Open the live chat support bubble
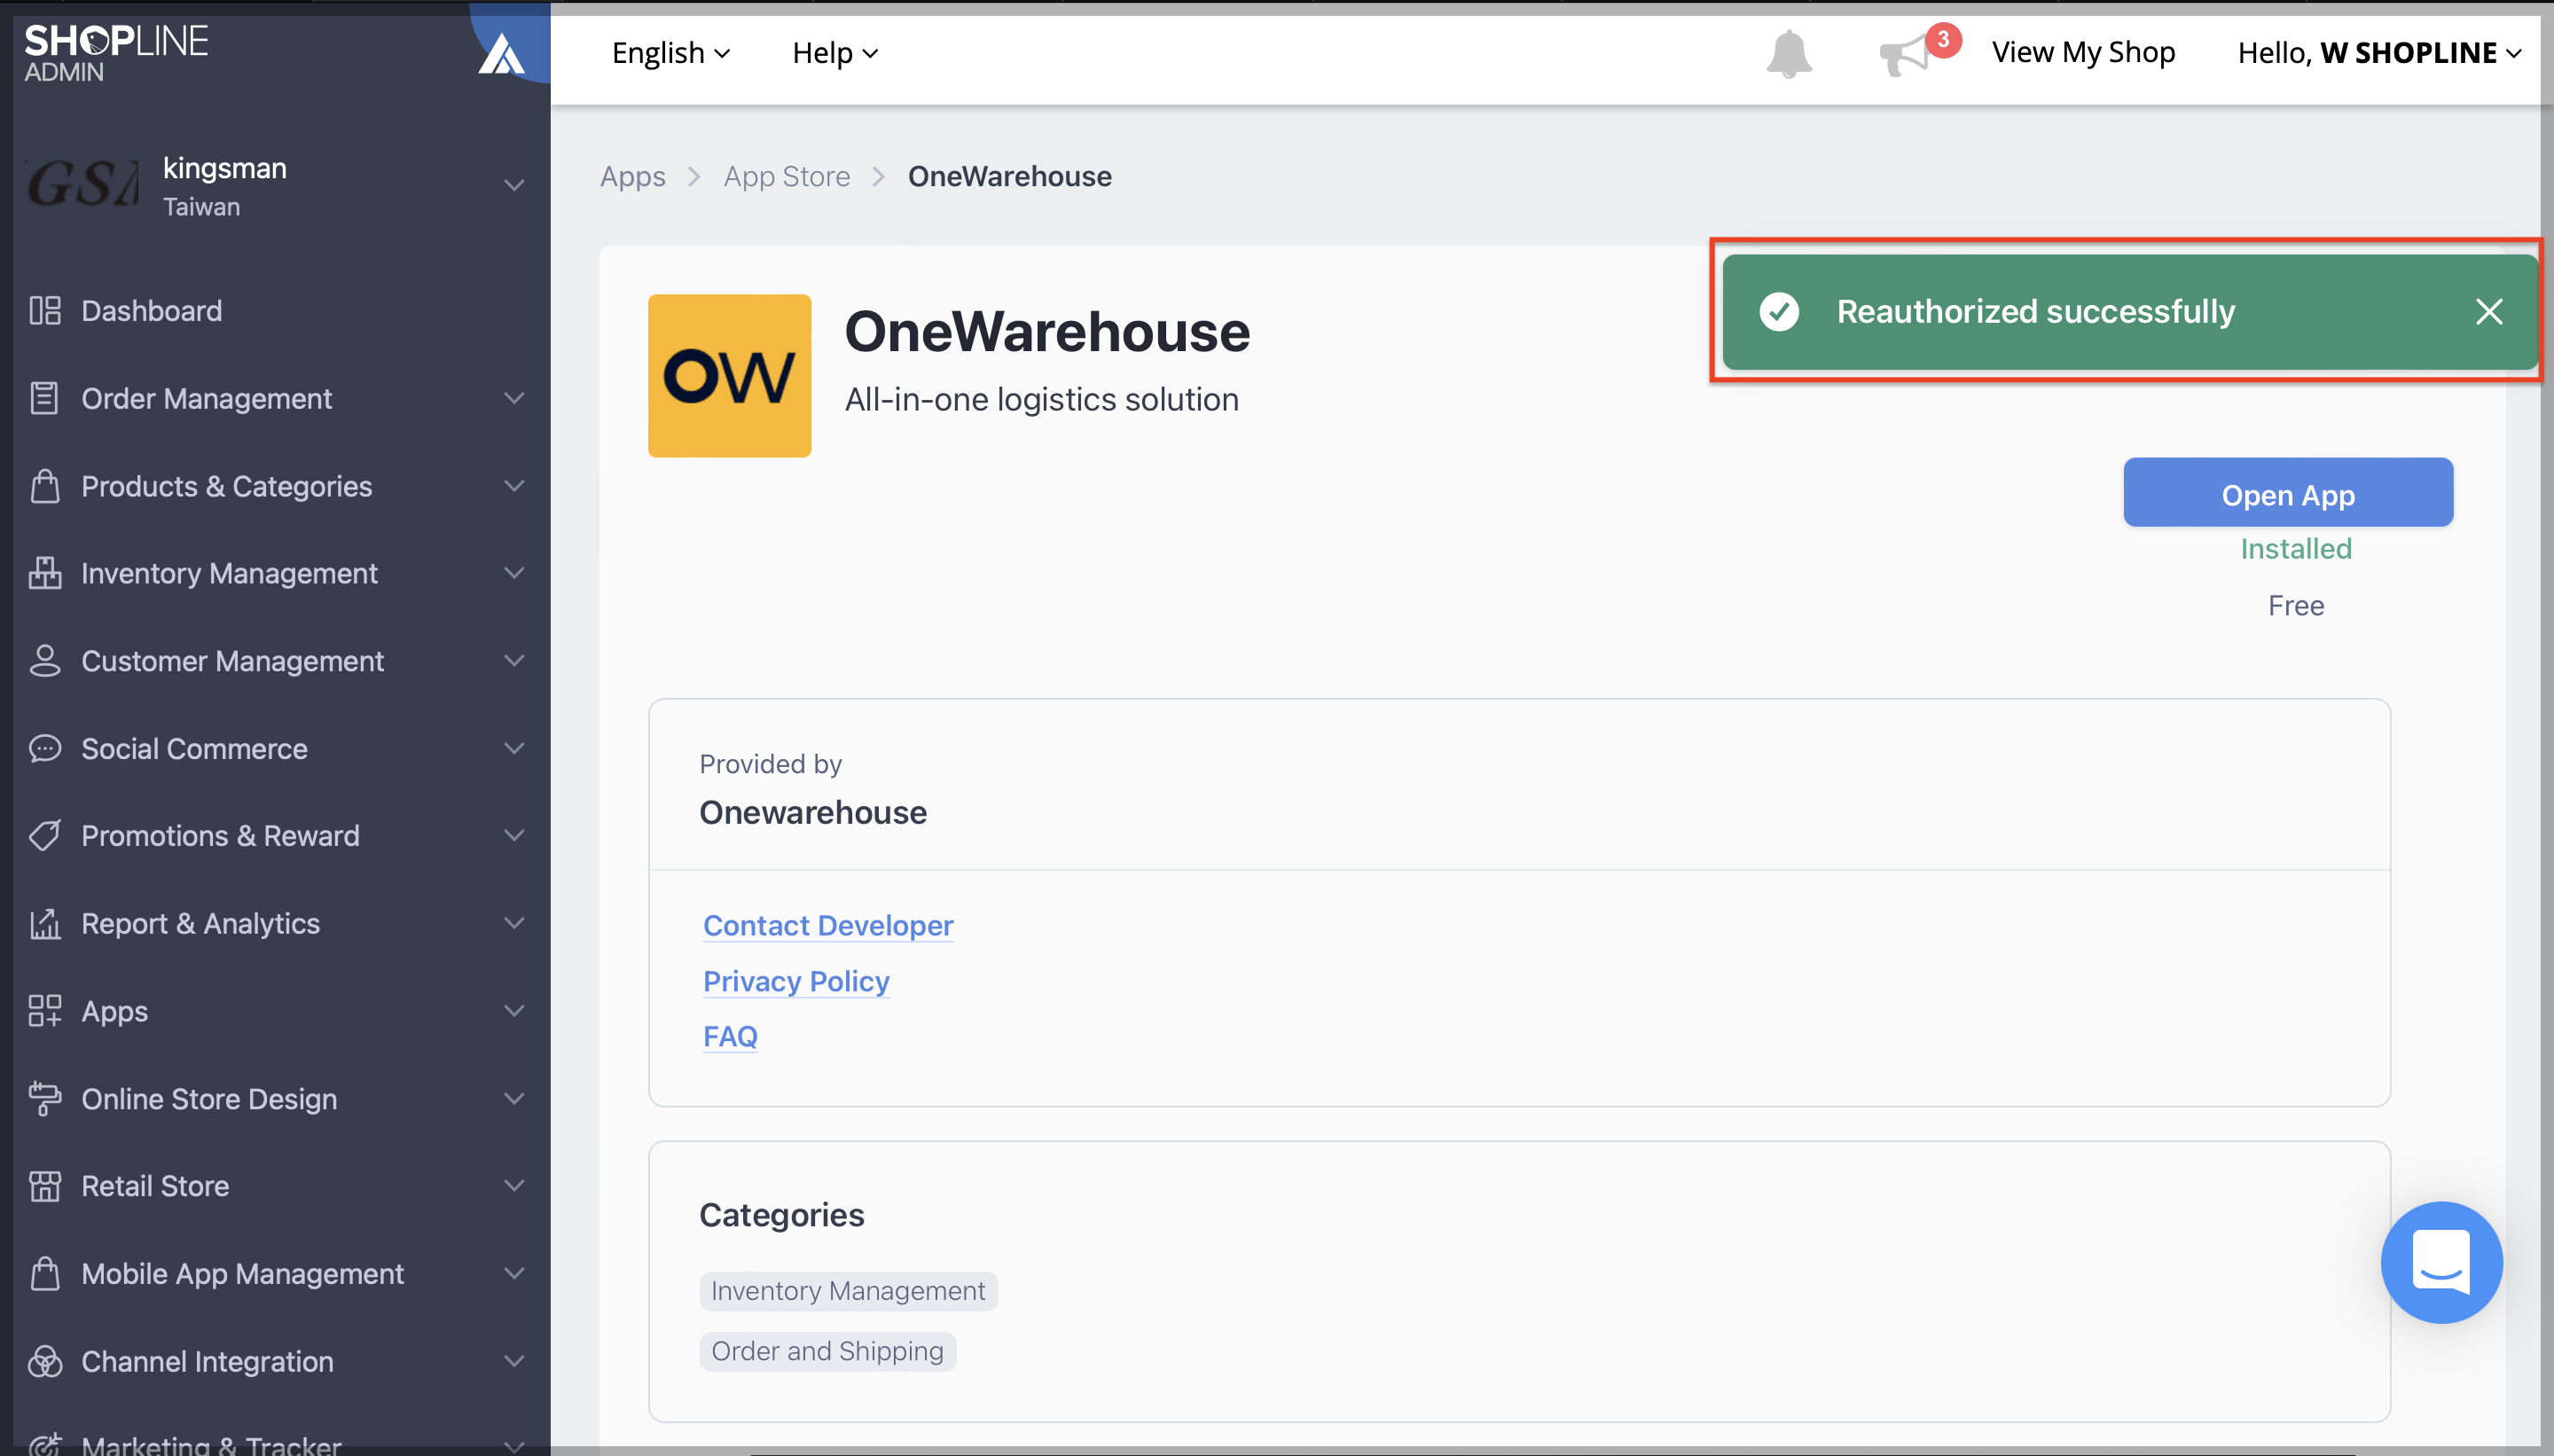Screen dimensions: 2554x1456 coord(2441,1262)
